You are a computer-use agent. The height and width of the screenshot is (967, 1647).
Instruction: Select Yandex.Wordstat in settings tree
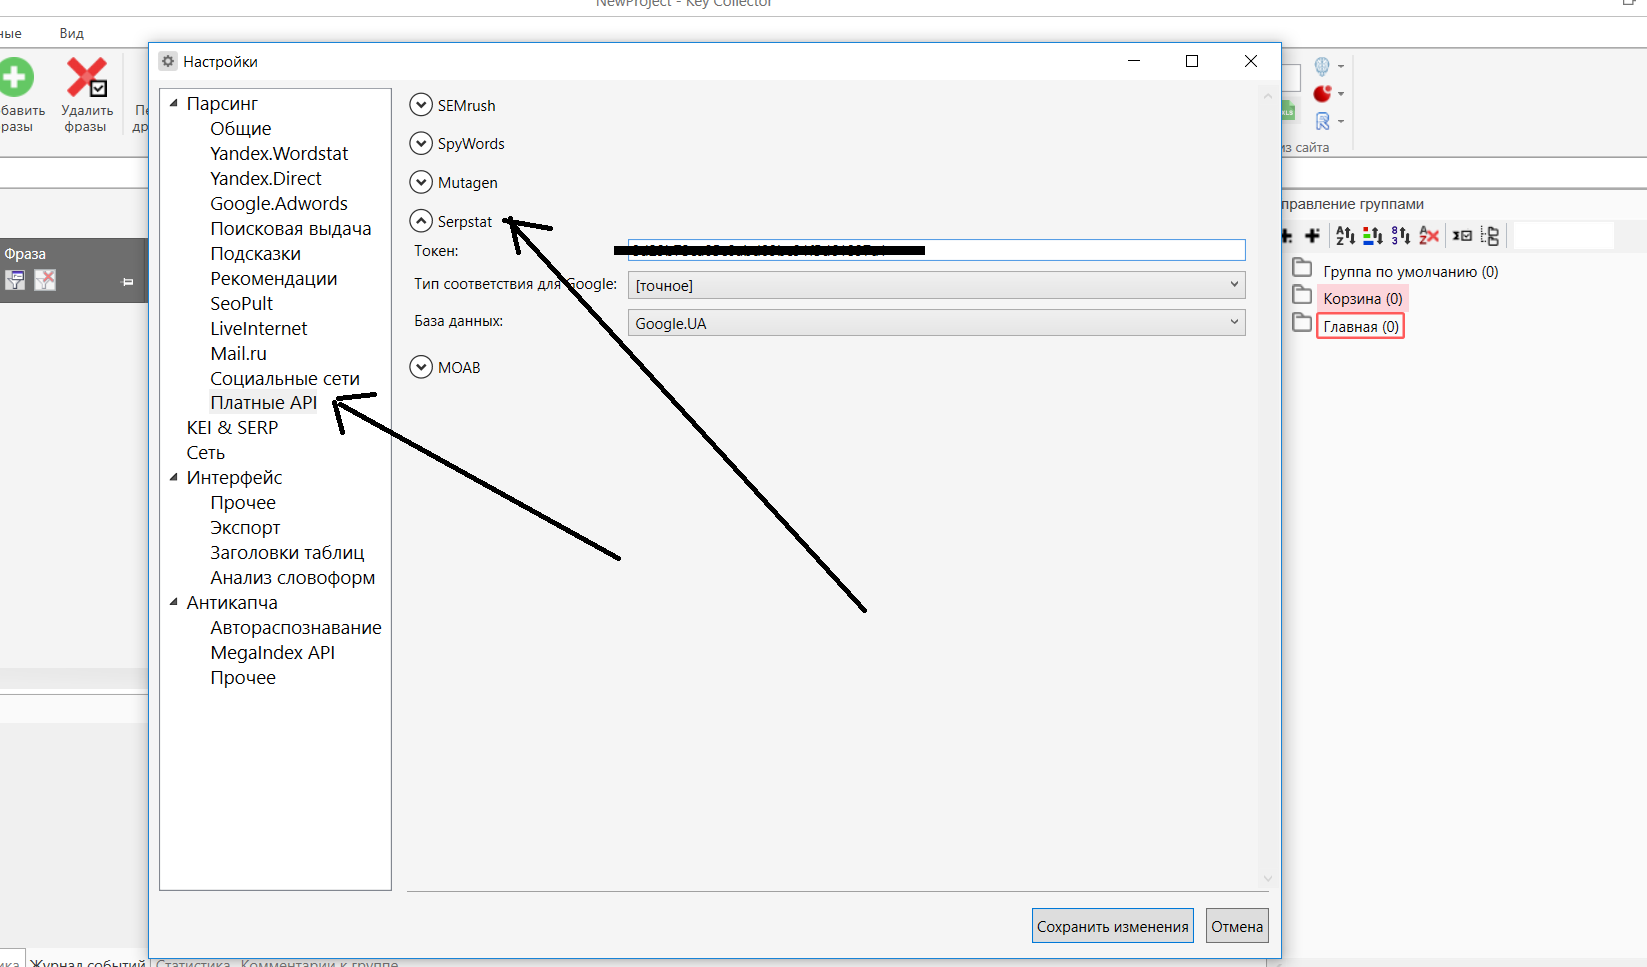pos(279,154)
